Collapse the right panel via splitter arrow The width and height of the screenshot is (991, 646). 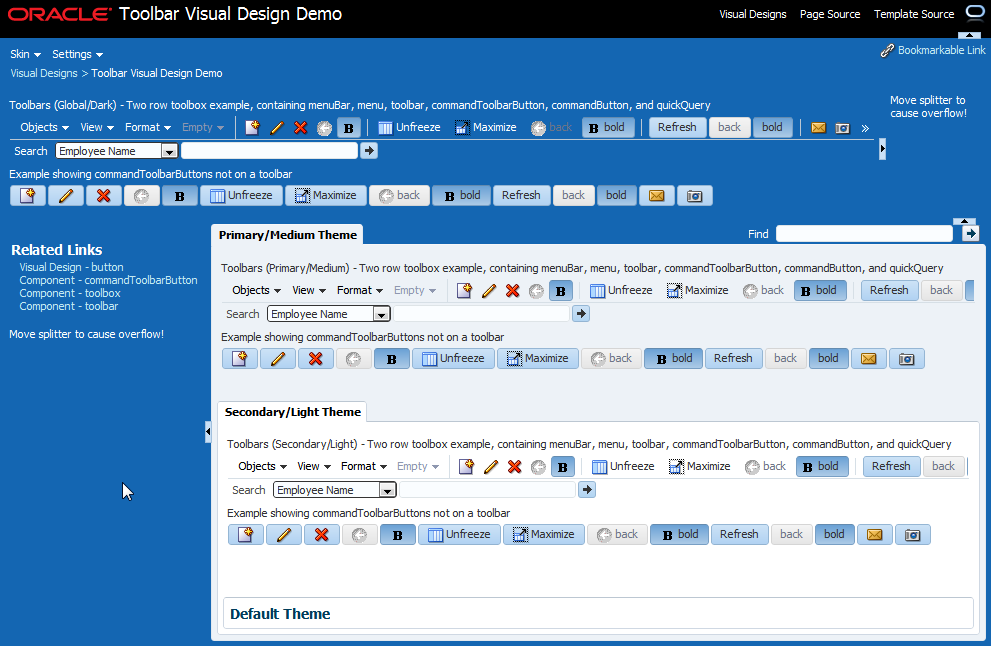(882, 149)
